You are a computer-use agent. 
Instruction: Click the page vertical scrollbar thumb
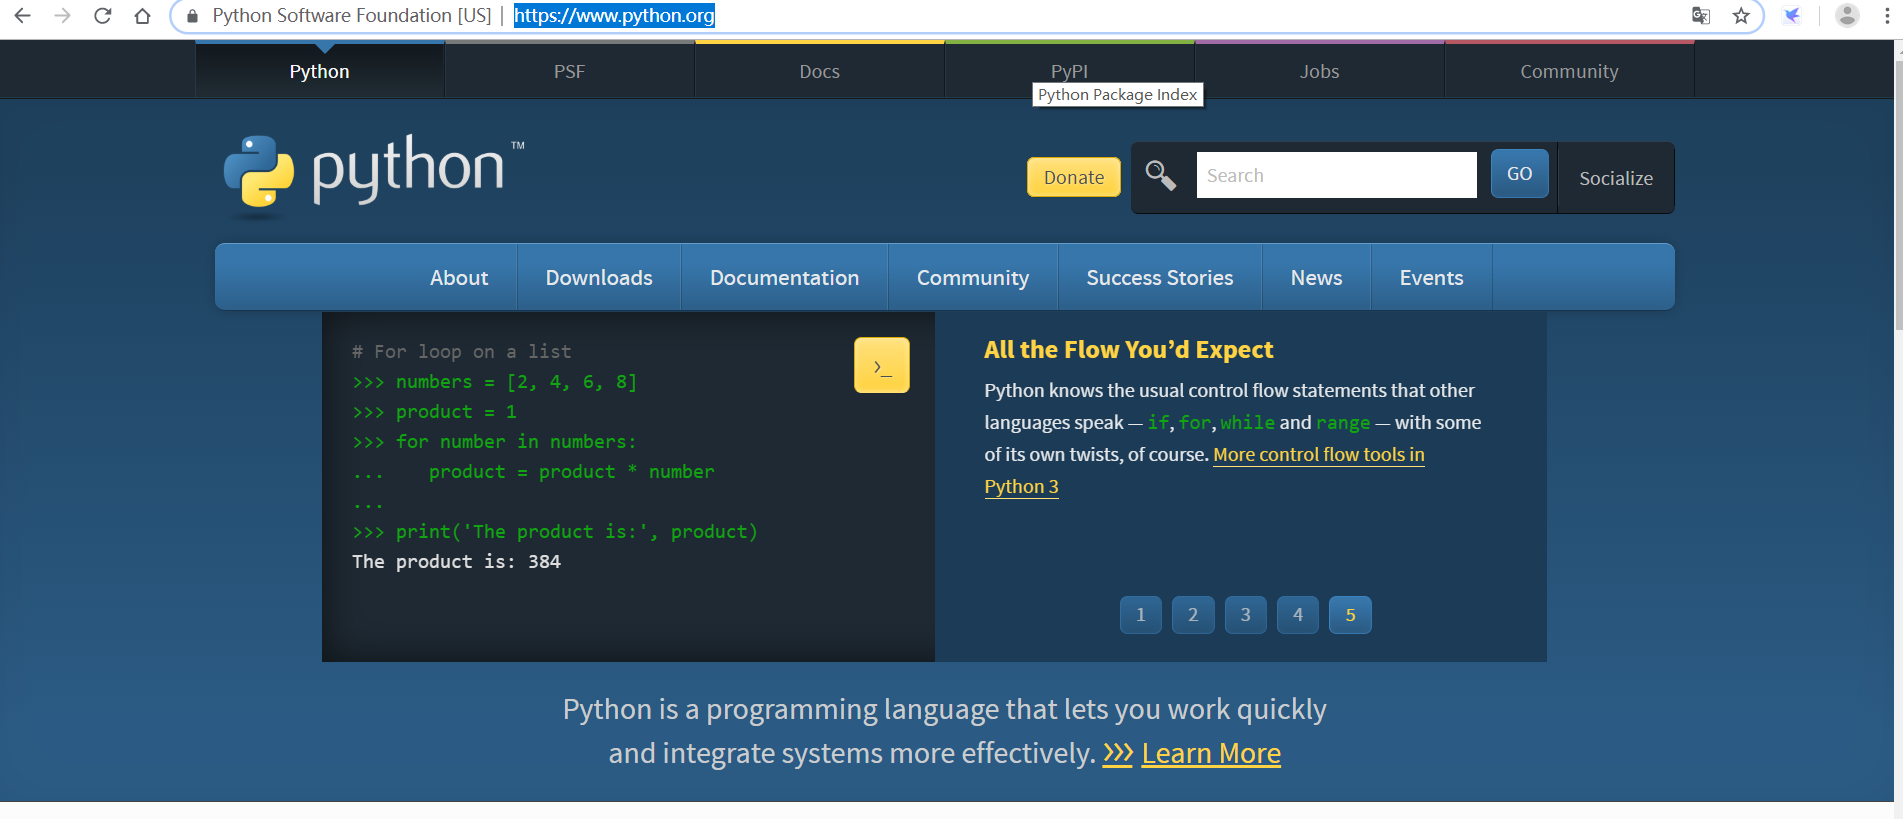1898,195
